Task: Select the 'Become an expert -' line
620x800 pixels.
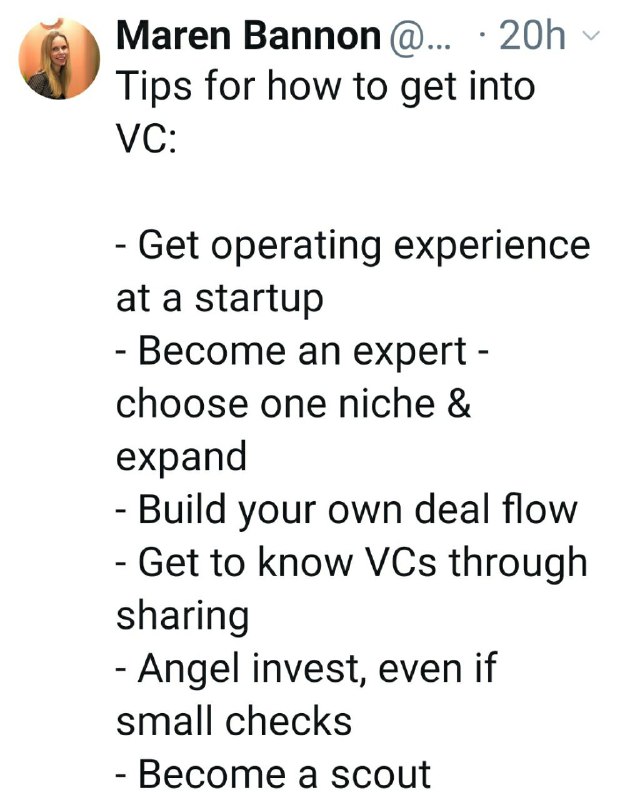Action: [x=303, y=352]
